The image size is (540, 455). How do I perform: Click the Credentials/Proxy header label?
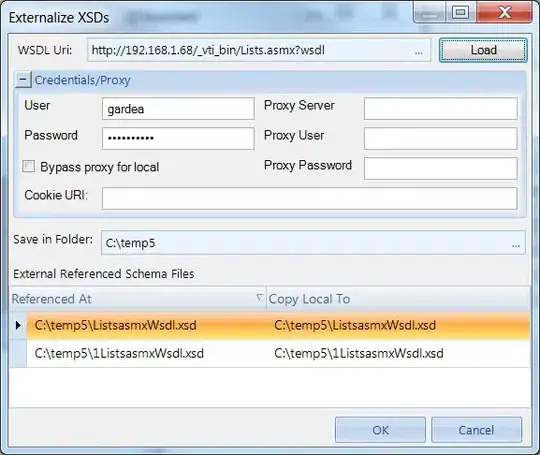pyautogui.click(x=83, y=80)
